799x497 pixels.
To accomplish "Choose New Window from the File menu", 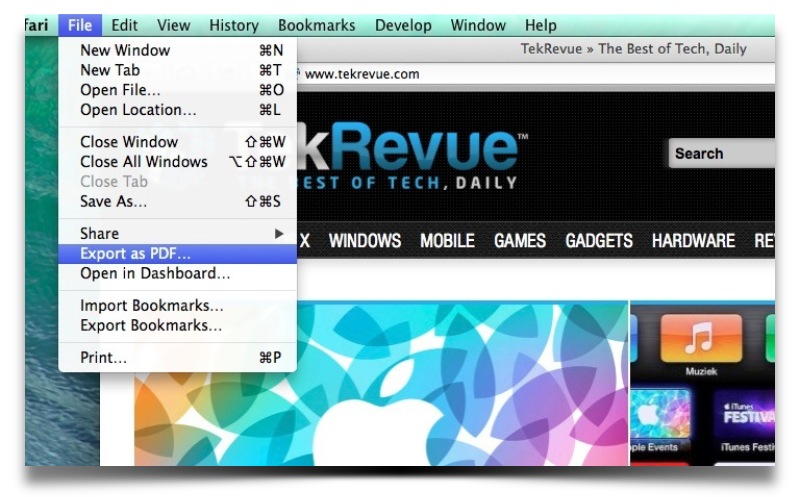I will pyautogui.click(x=177, y=50).
